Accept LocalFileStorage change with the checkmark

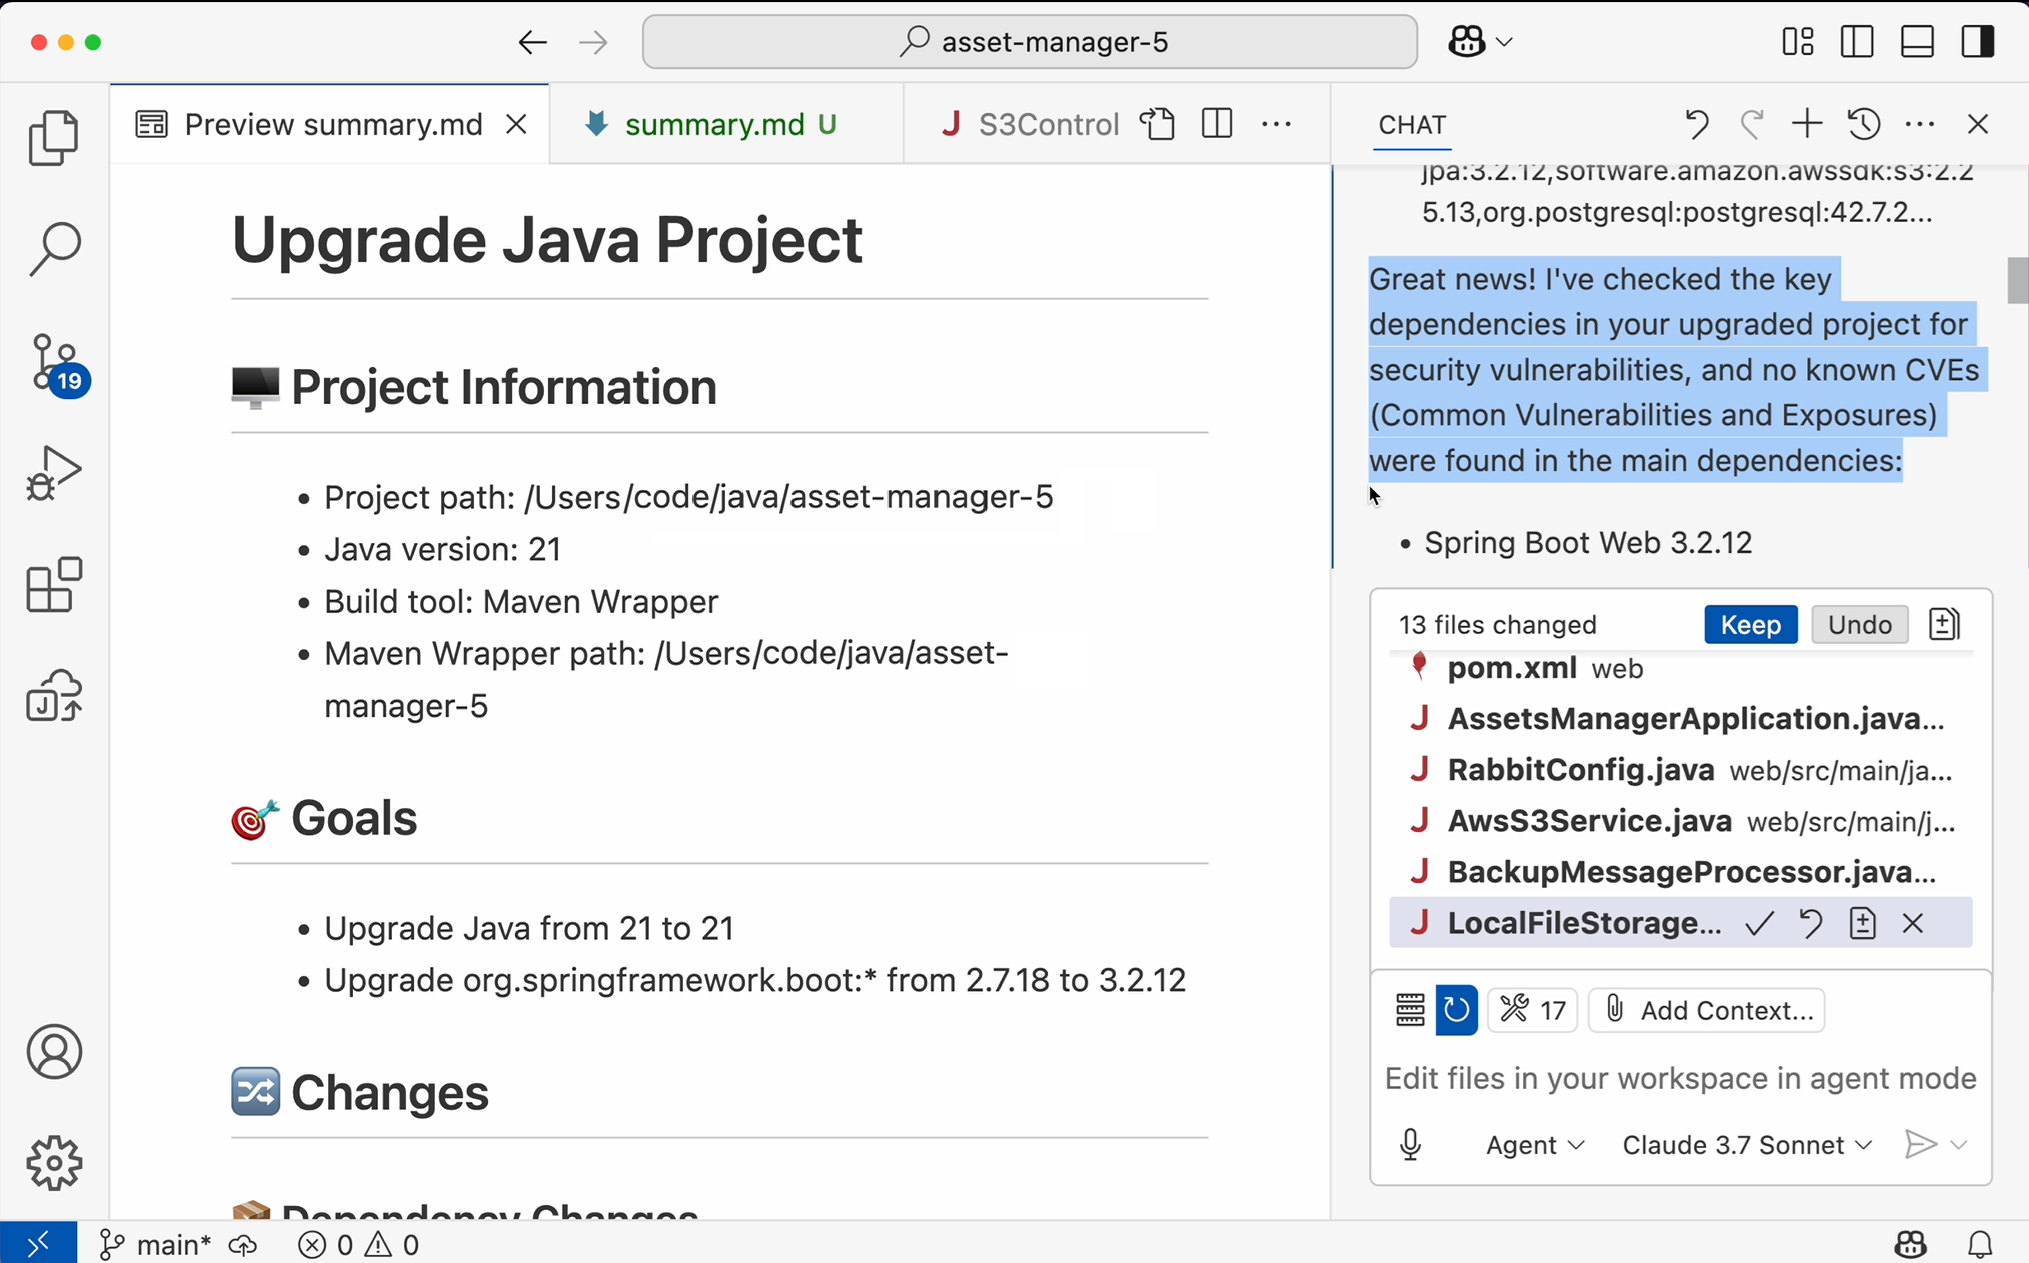coord(1760,923)
